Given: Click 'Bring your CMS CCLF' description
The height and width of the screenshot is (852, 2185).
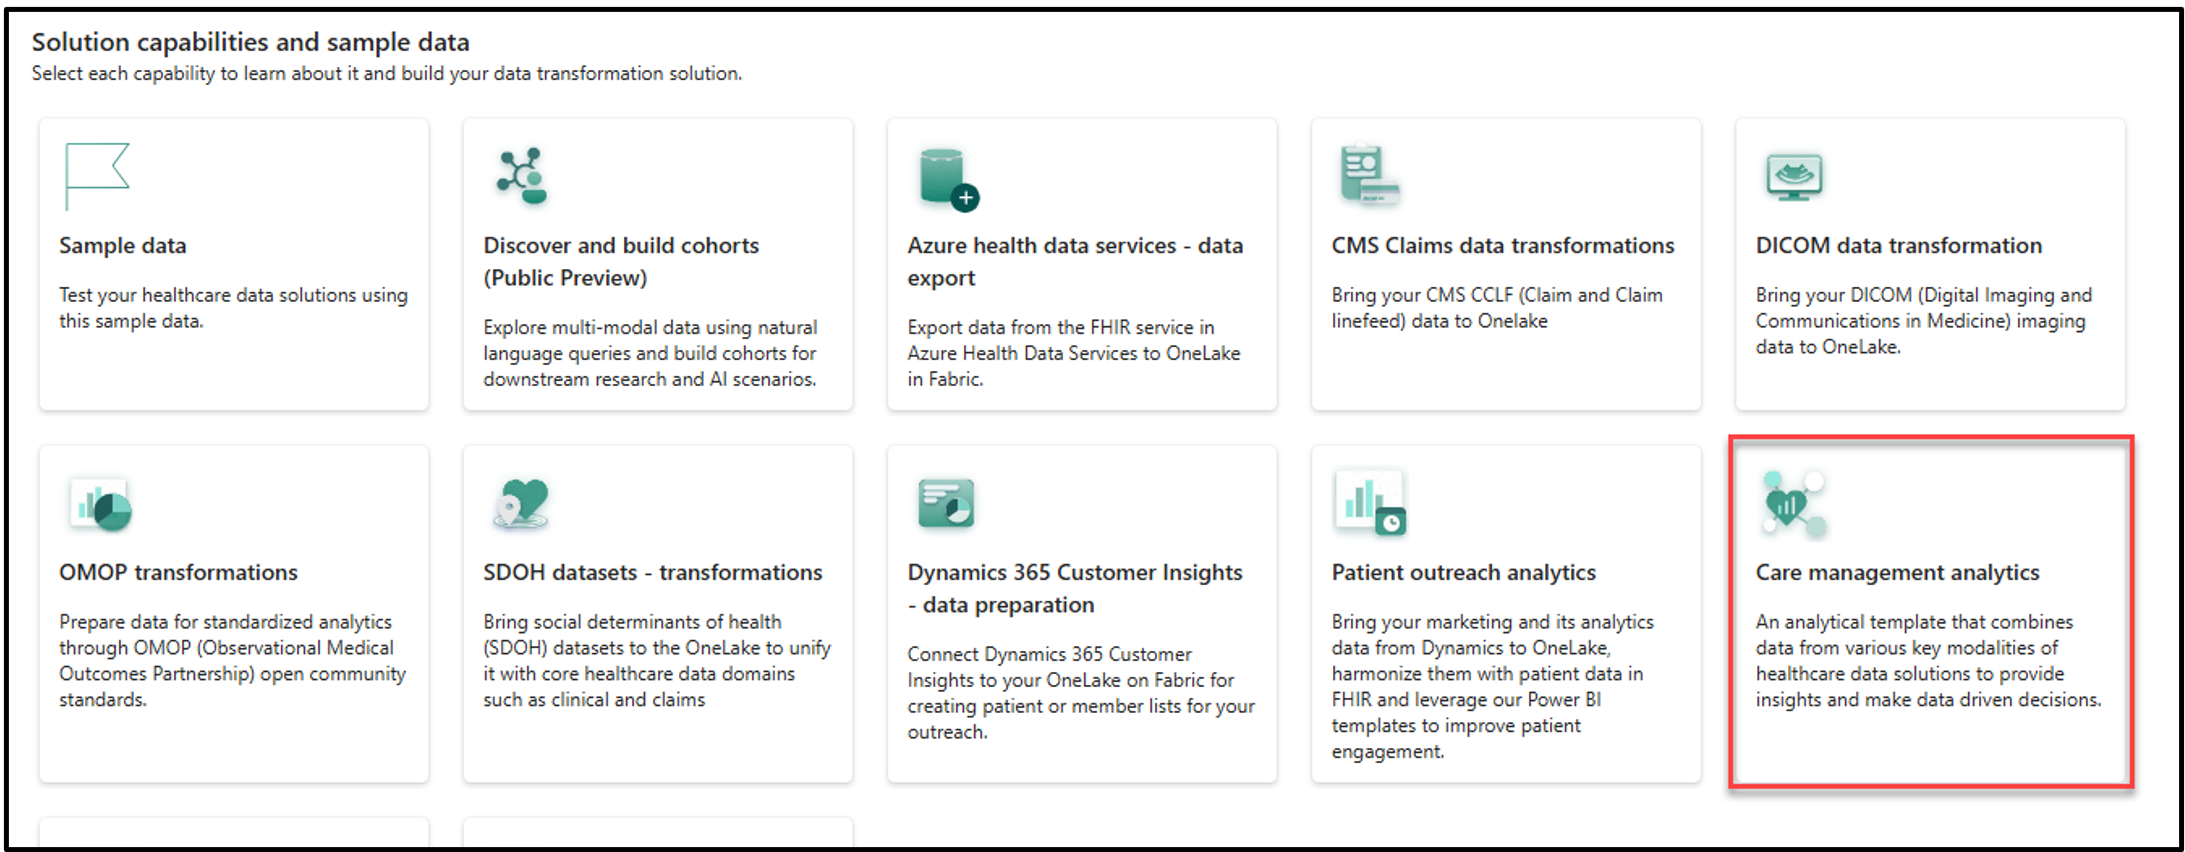Looking at the screenshot, I should click(x=1497, y=308).
